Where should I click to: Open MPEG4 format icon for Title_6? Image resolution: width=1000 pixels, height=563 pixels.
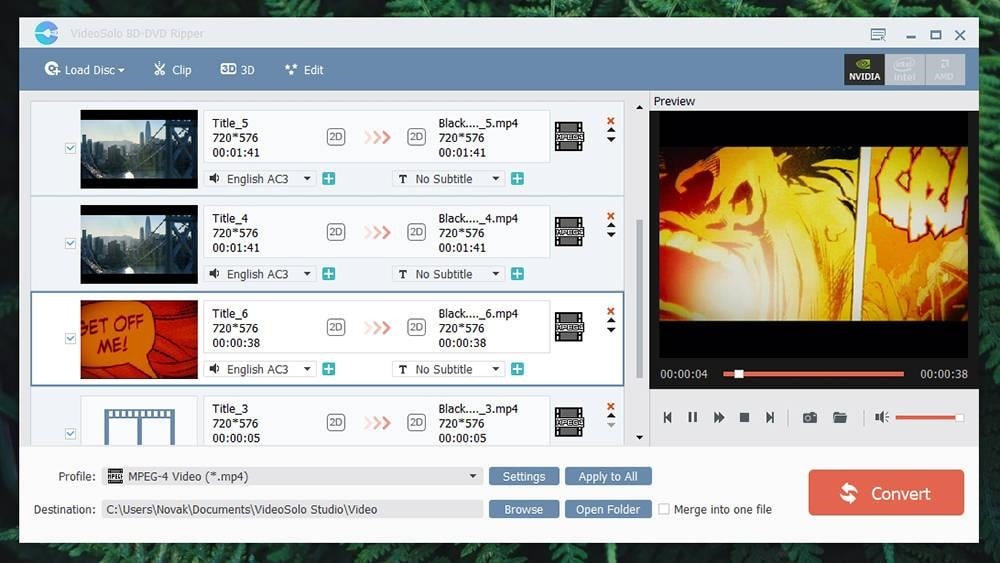[x=569, y=326]
